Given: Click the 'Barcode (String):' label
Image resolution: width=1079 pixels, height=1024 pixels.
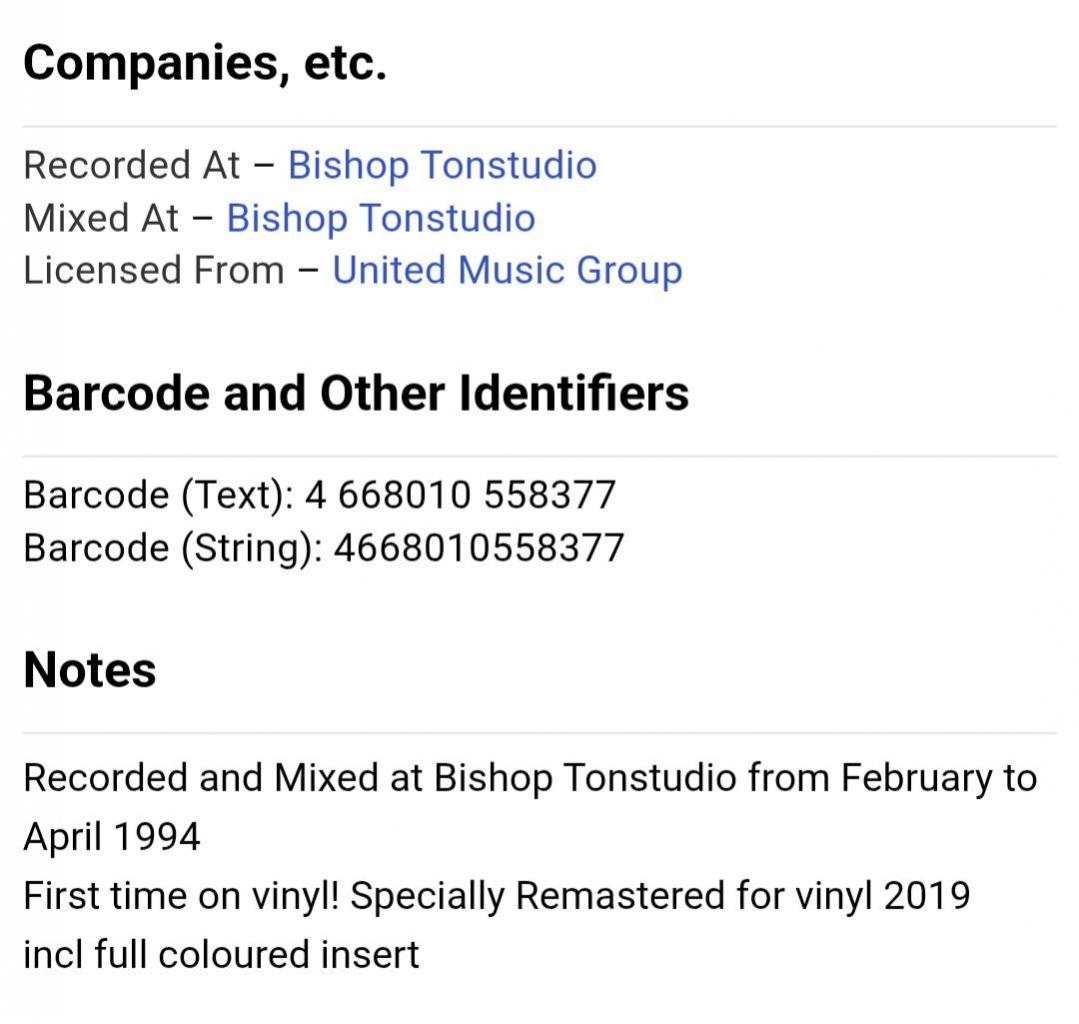Looking at the screenshot, I should [x=172, y=548].
